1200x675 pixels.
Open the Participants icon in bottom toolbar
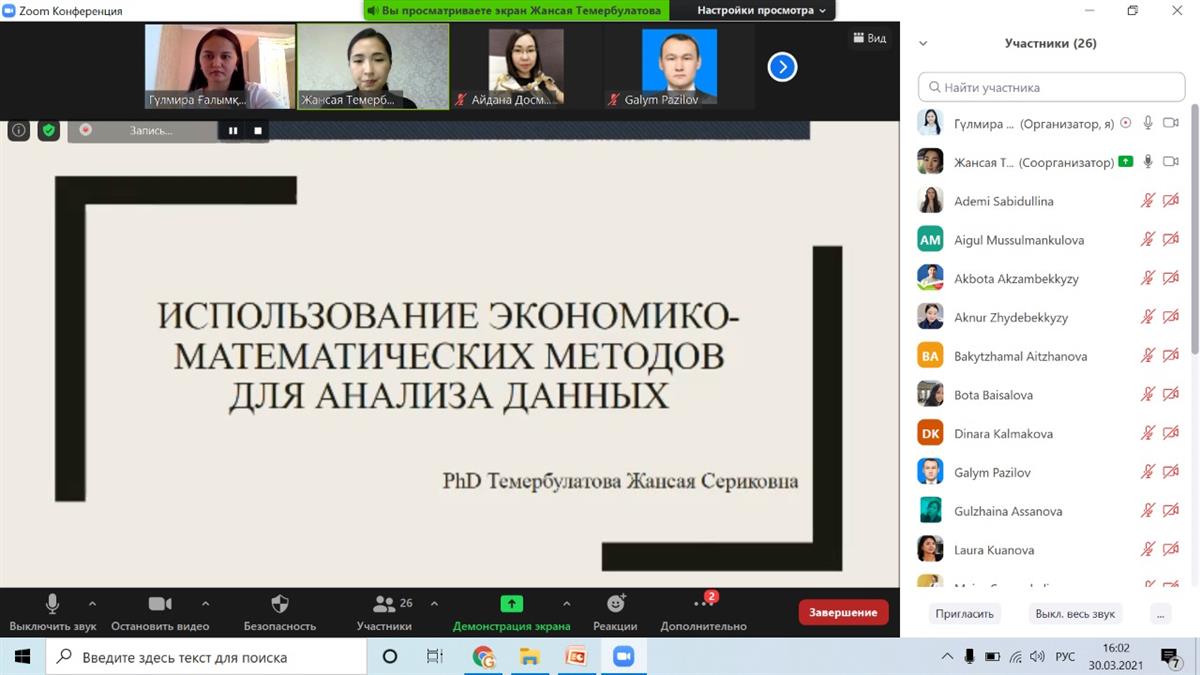click(x=384, y=604)
